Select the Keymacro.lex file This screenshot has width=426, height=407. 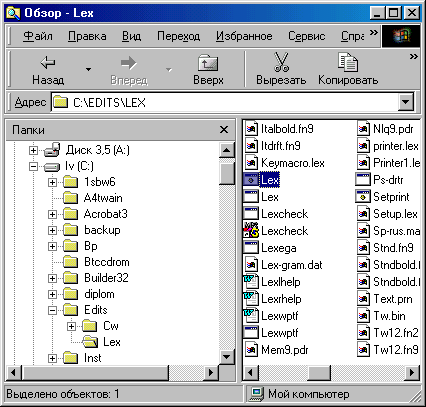click(284, 163)
